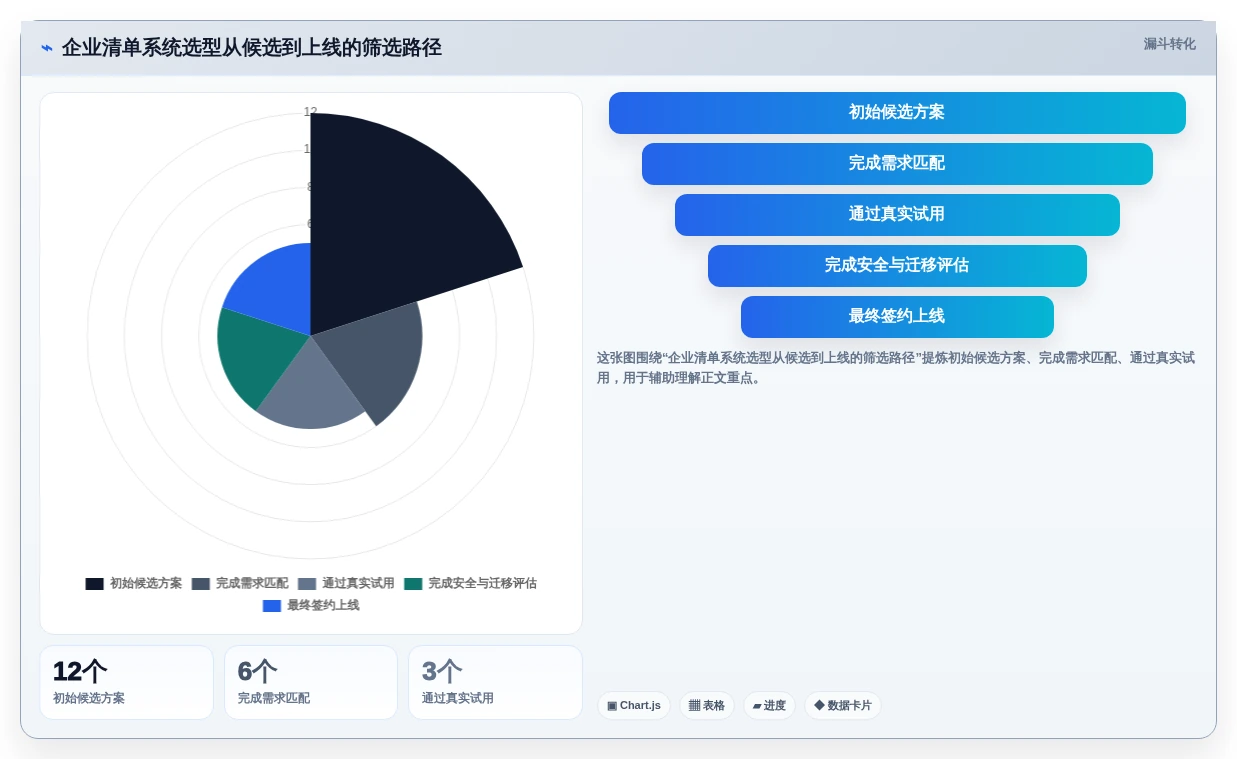The width and height of the screenshot is (1237, 759).
Task: Select the 完成需求匹配 funnel bar
Action: (x=897, y=164)
